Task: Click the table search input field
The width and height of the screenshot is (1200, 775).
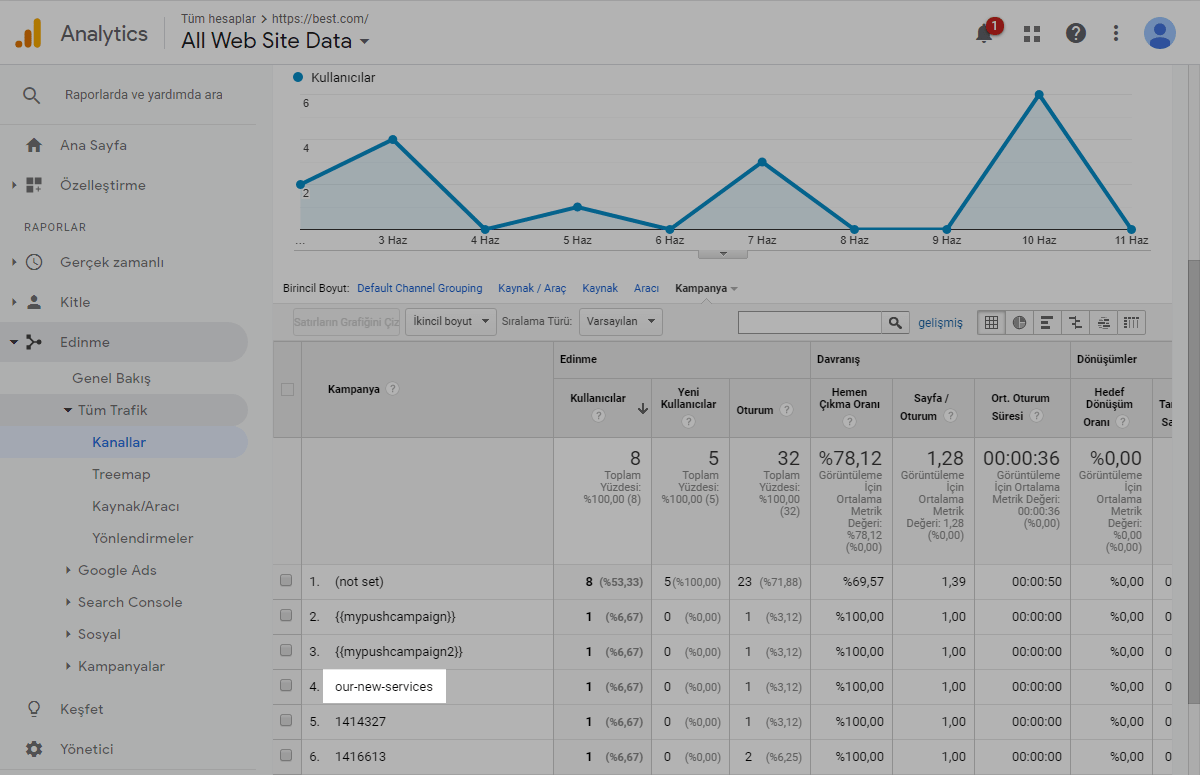Action: [x=809, y=322]
